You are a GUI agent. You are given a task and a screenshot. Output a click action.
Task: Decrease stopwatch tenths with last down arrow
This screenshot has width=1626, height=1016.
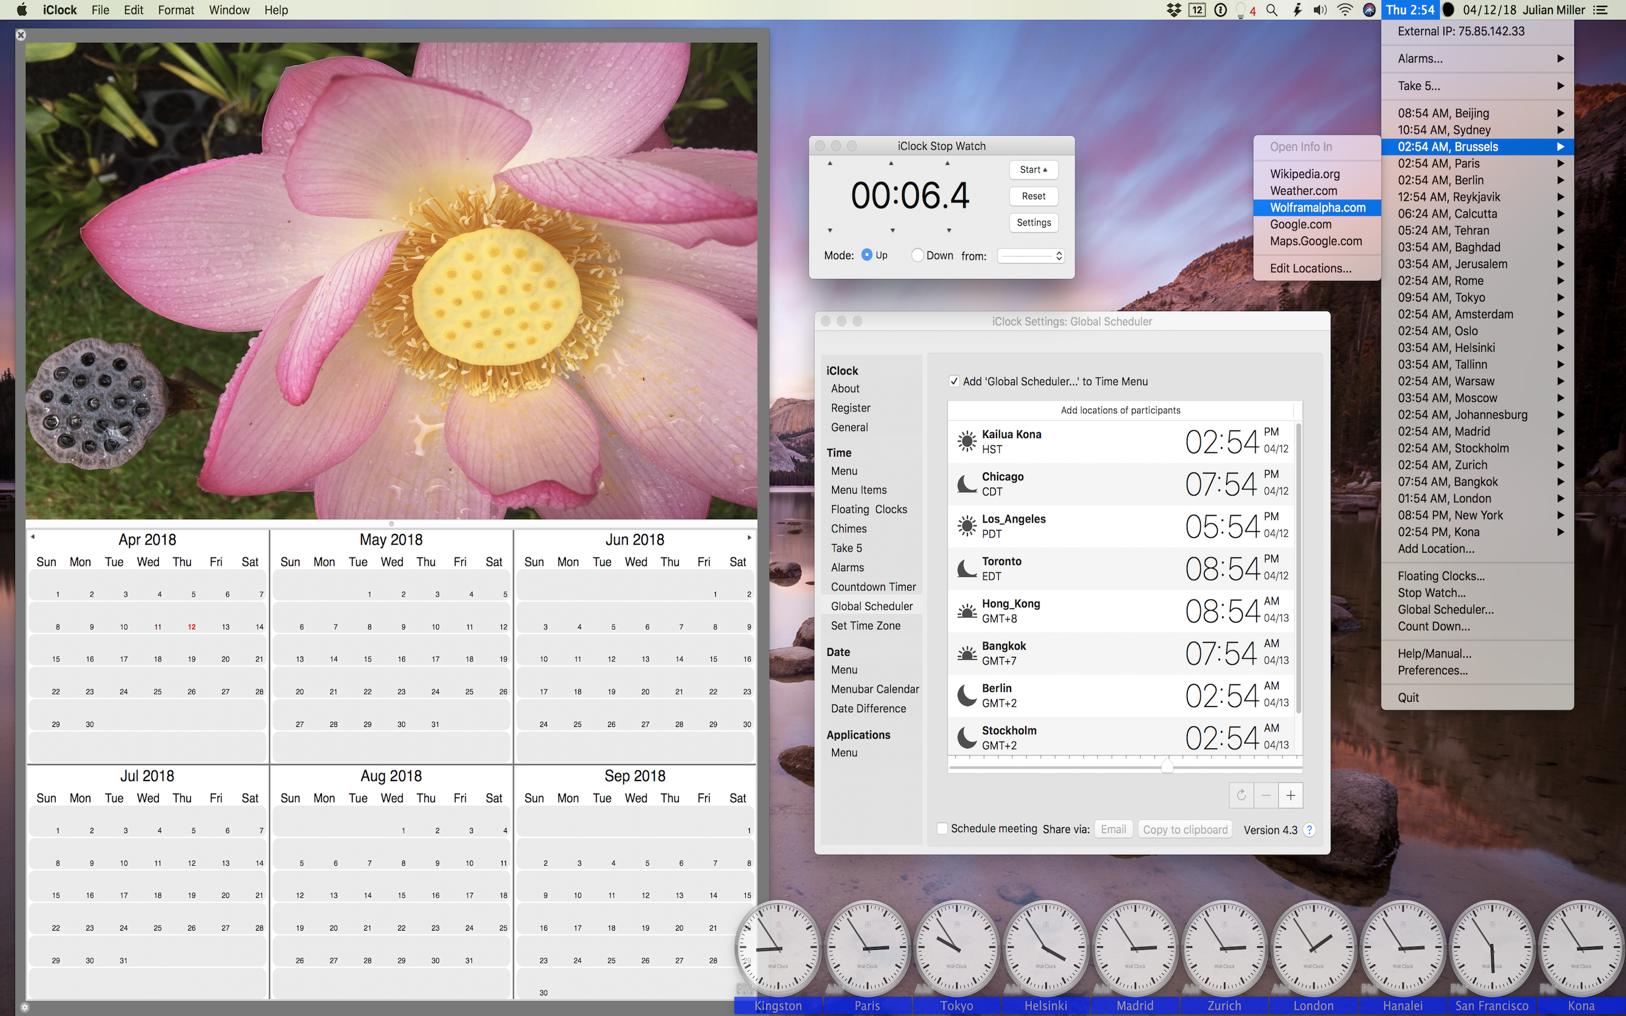(x=949, y=231)
